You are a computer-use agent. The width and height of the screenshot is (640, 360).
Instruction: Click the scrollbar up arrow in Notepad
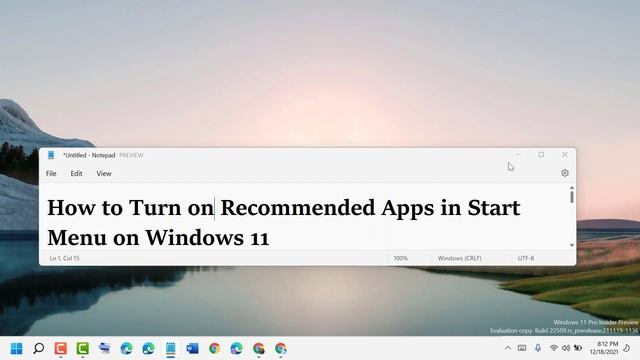(x=572, y=188)
